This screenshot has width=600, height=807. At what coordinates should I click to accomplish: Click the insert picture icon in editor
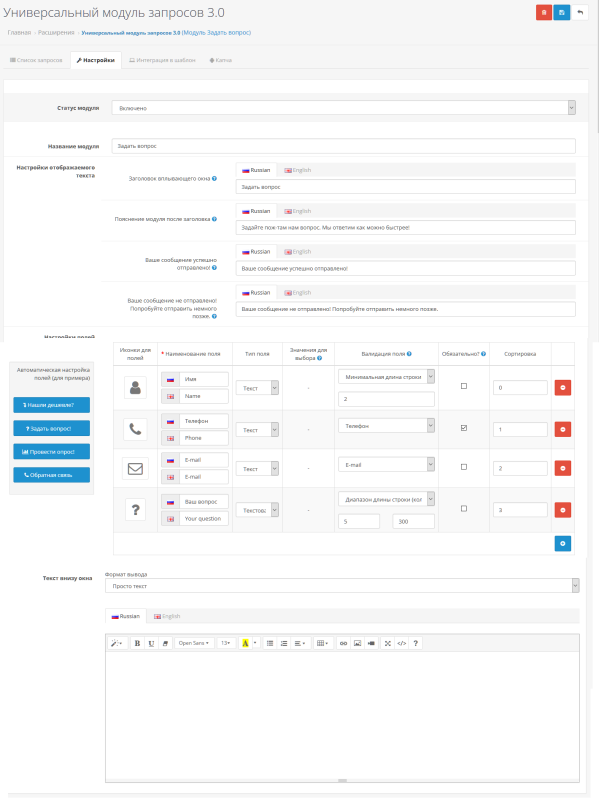pos(357,643)
